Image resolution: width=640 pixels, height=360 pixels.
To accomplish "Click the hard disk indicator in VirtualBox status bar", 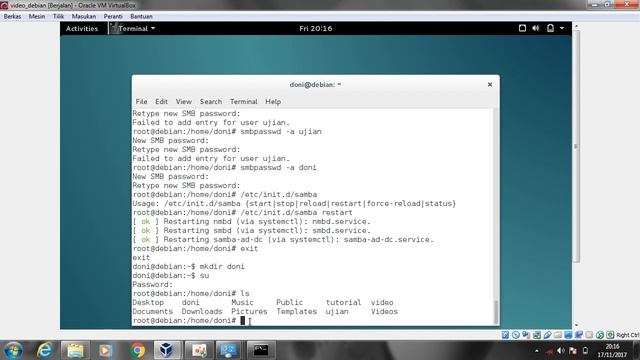I will 505,335.
